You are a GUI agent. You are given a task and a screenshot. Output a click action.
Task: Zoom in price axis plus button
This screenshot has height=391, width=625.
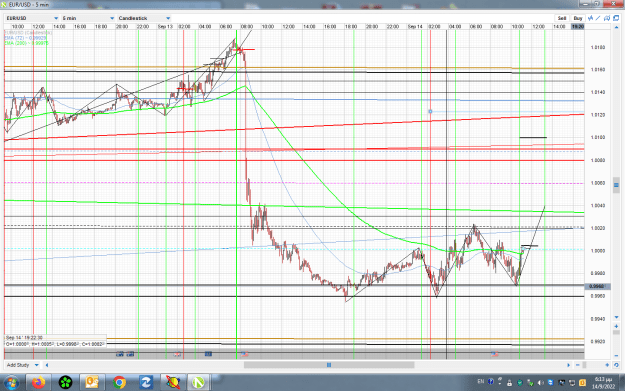[616, 326]
